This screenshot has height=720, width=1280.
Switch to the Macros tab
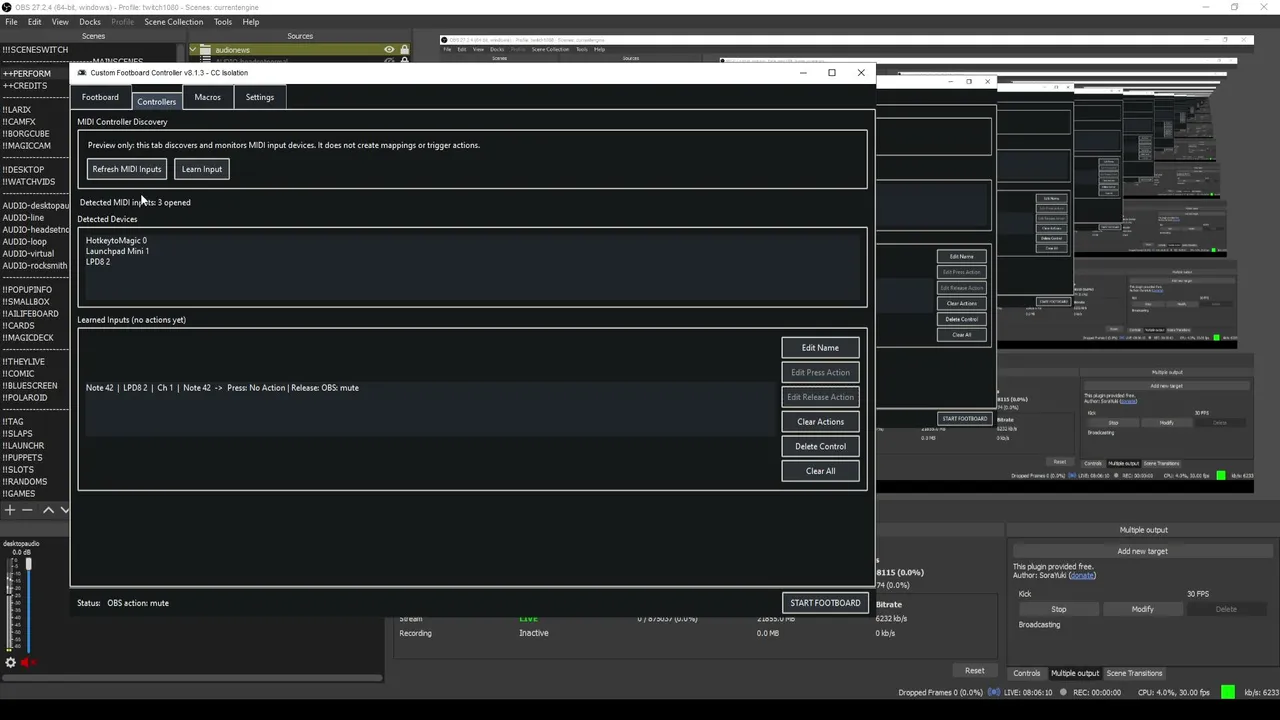pyautogui.click(x=208, y=97)
